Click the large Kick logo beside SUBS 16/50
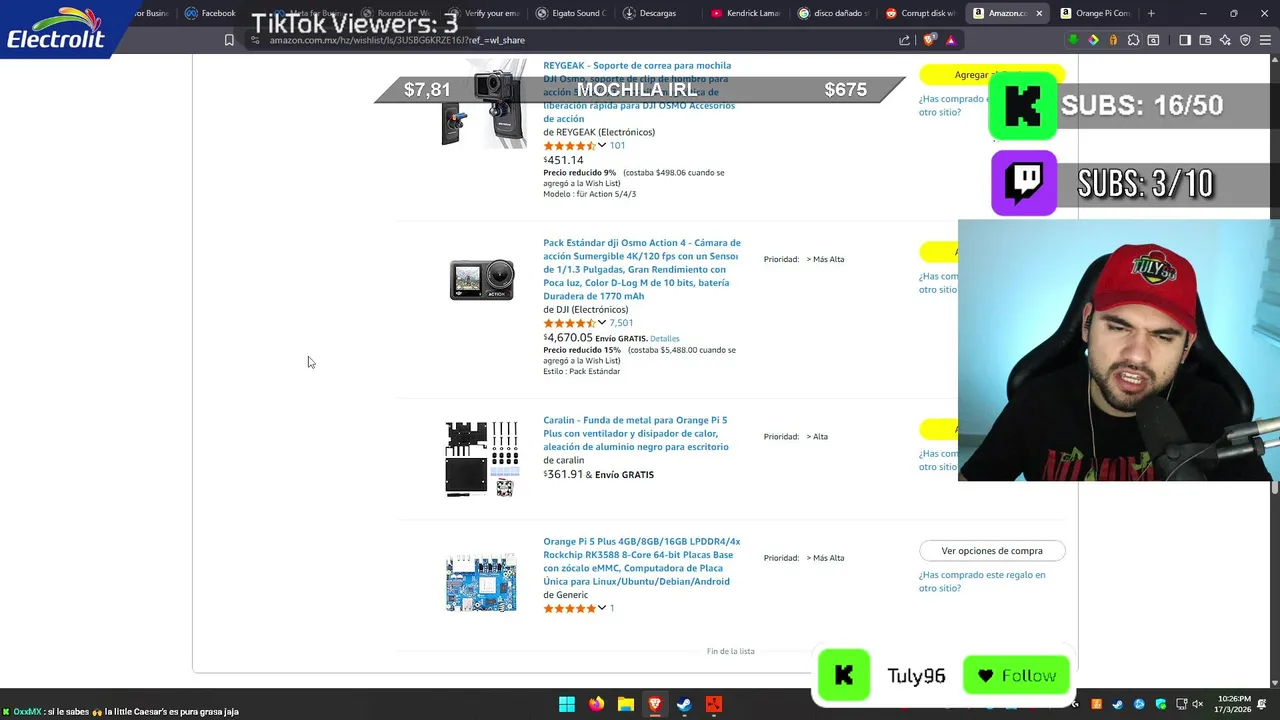Screen dimensions: 1280x720 coord(1023,105)
